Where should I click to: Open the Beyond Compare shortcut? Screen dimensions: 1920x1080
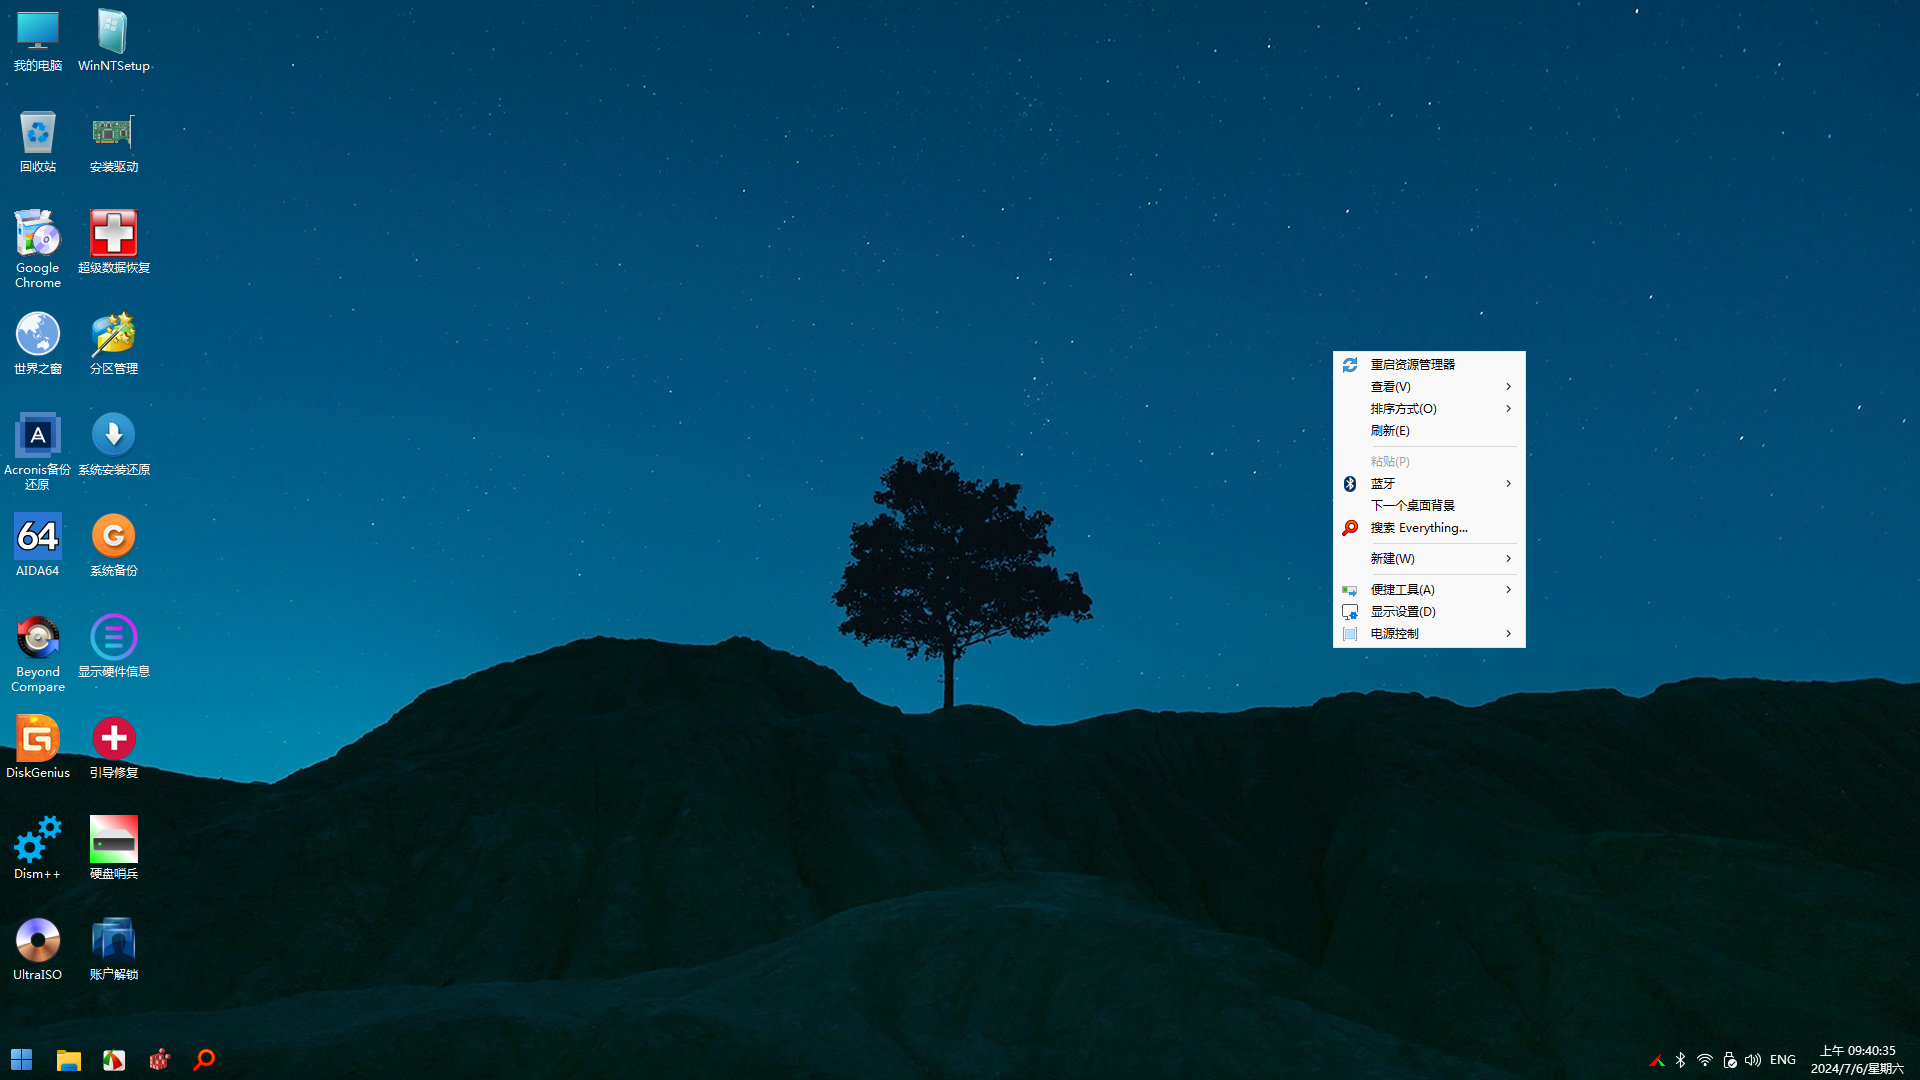click(37, 638)
